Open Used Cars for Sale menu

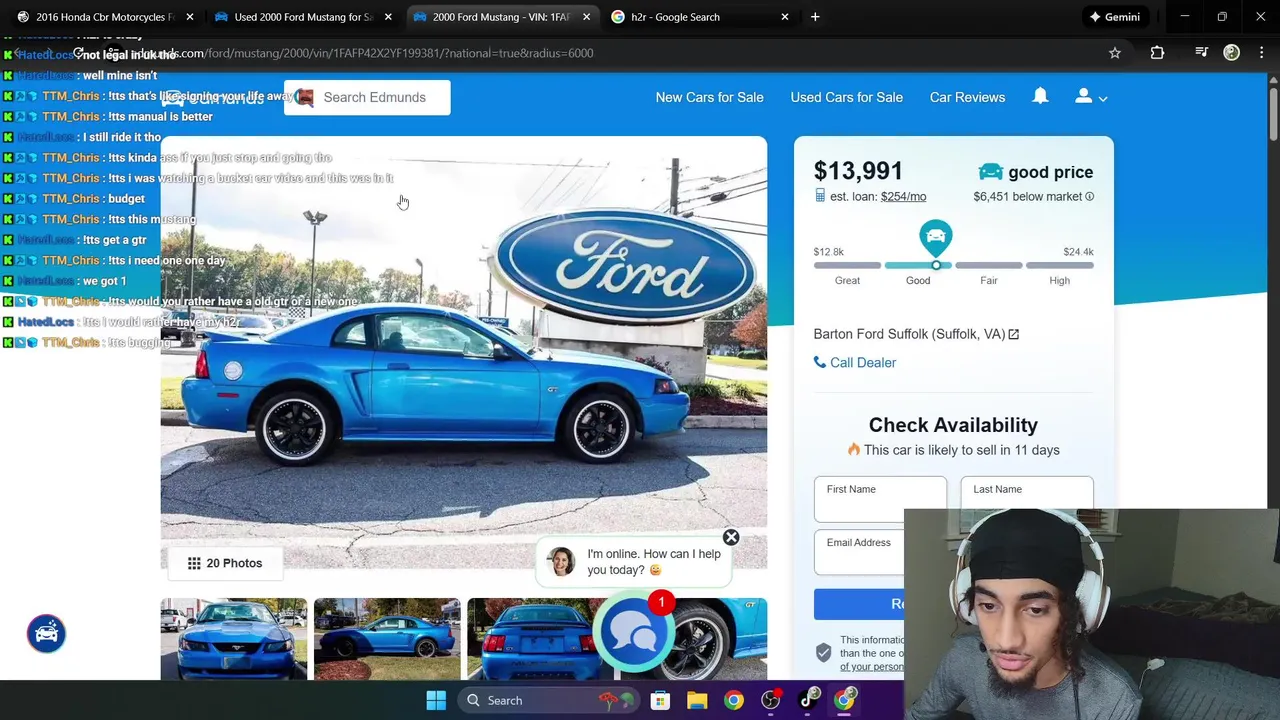click(x=846, y=97)
